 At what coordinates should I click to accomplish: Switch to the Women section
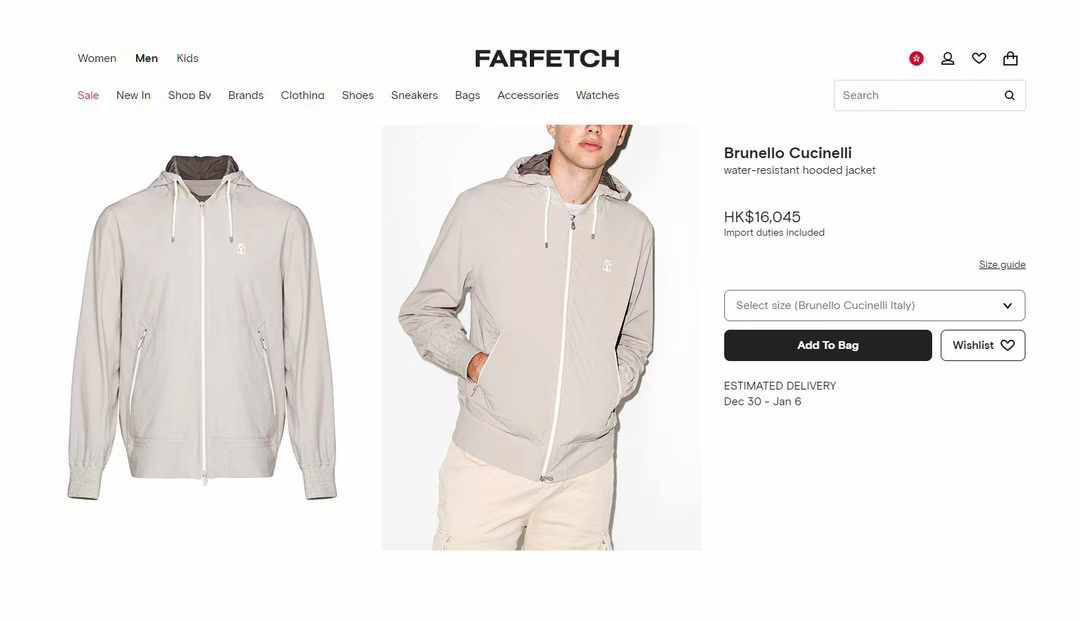click(x=97, y=59)
